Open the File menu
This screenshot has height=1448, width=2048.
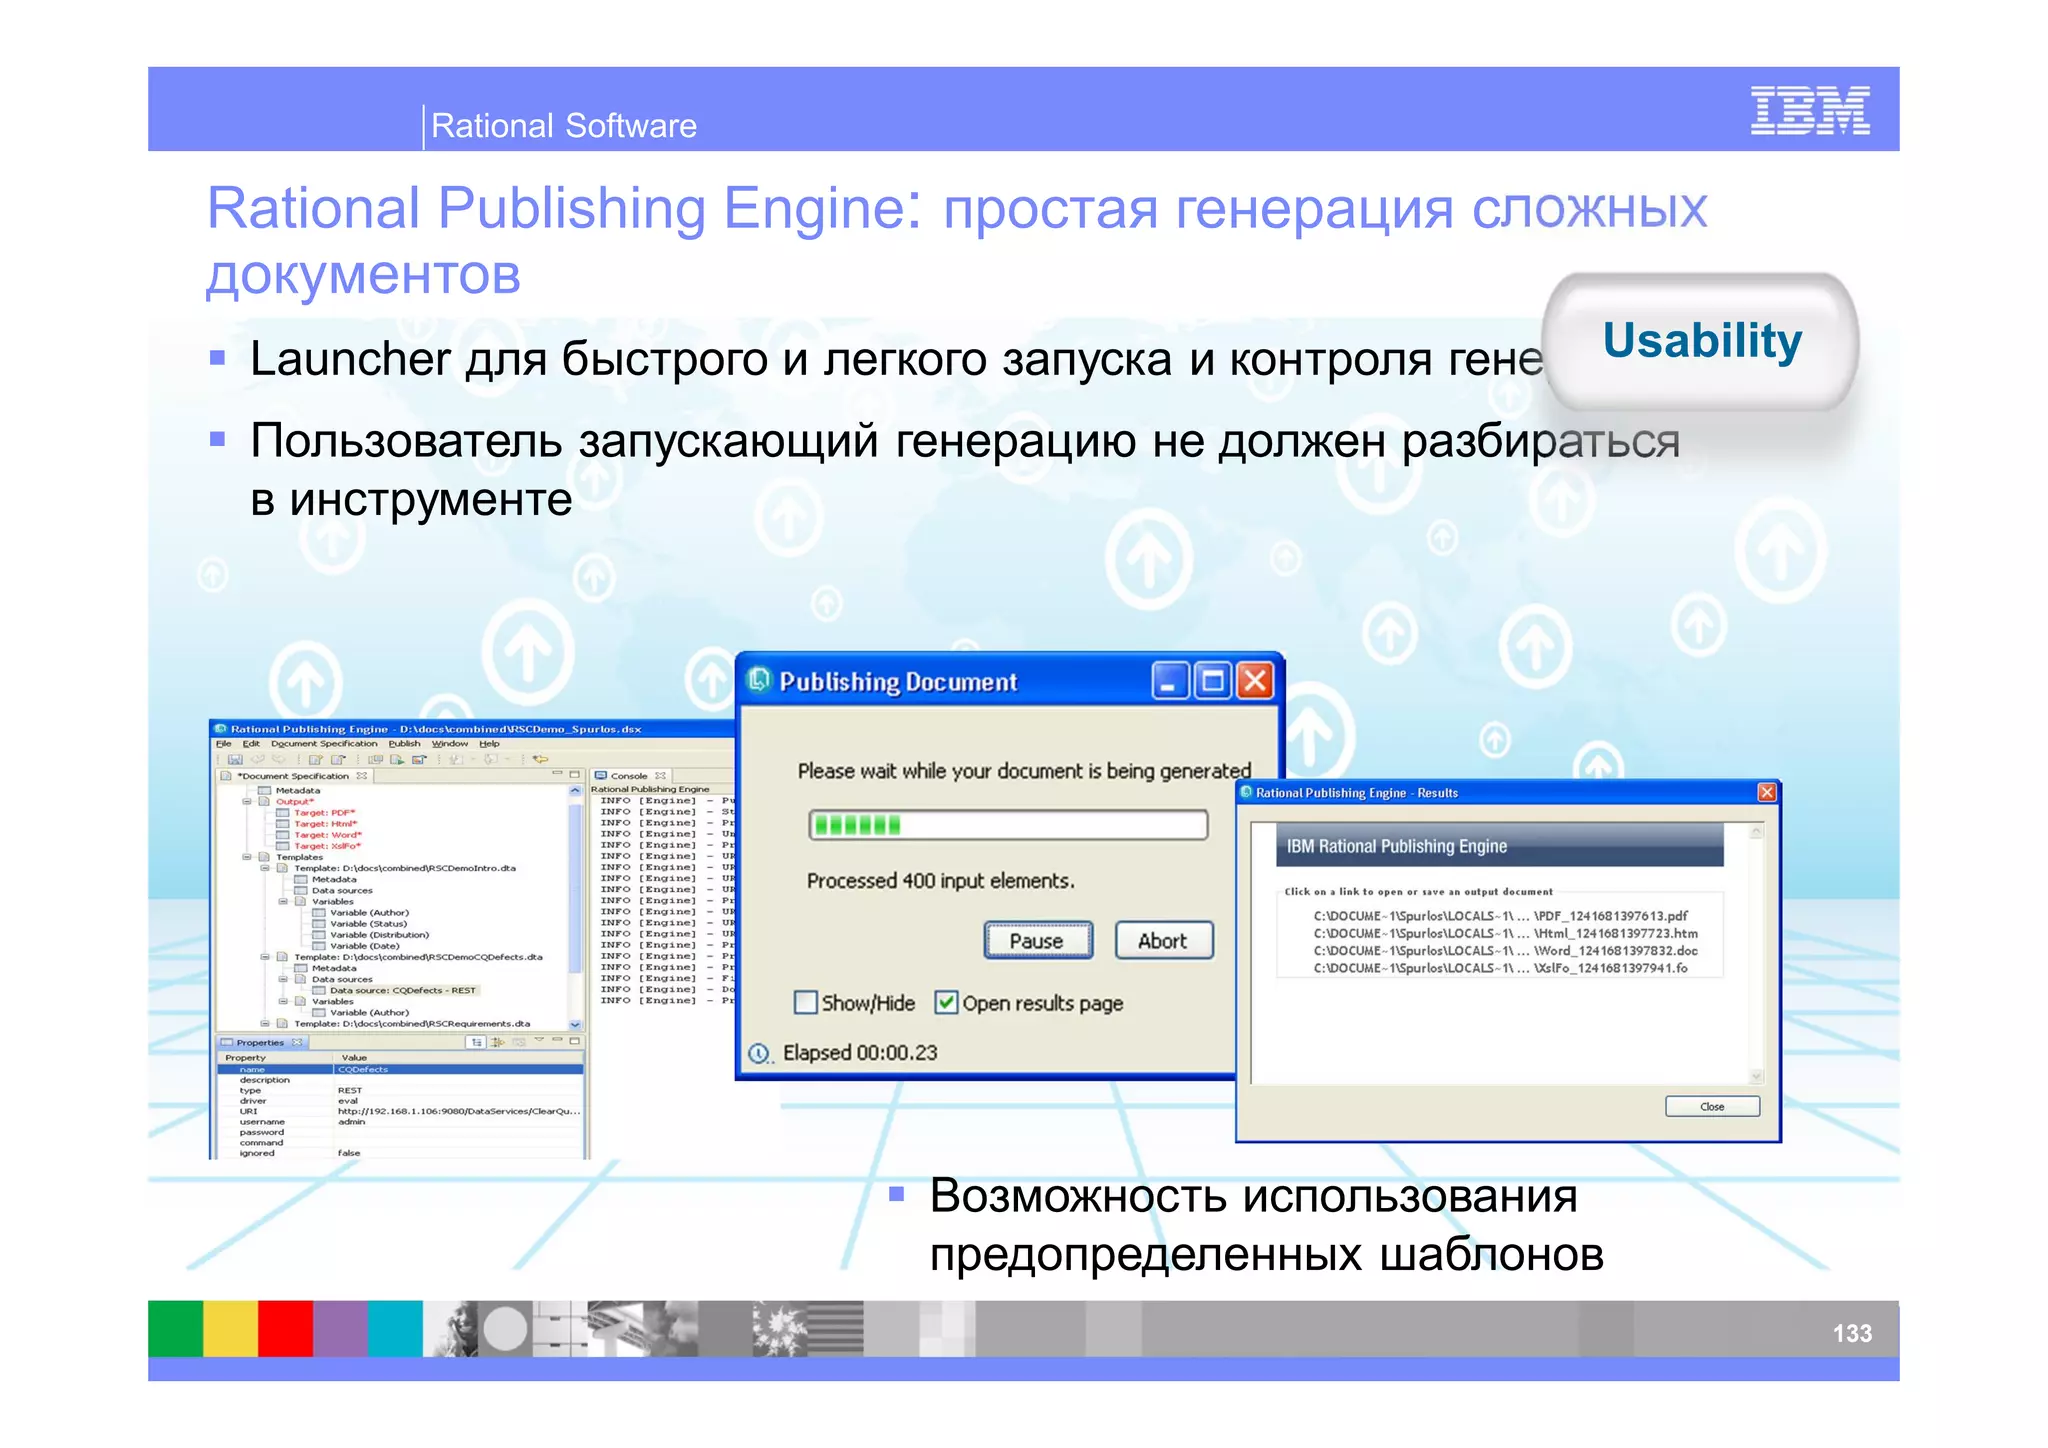224,744
